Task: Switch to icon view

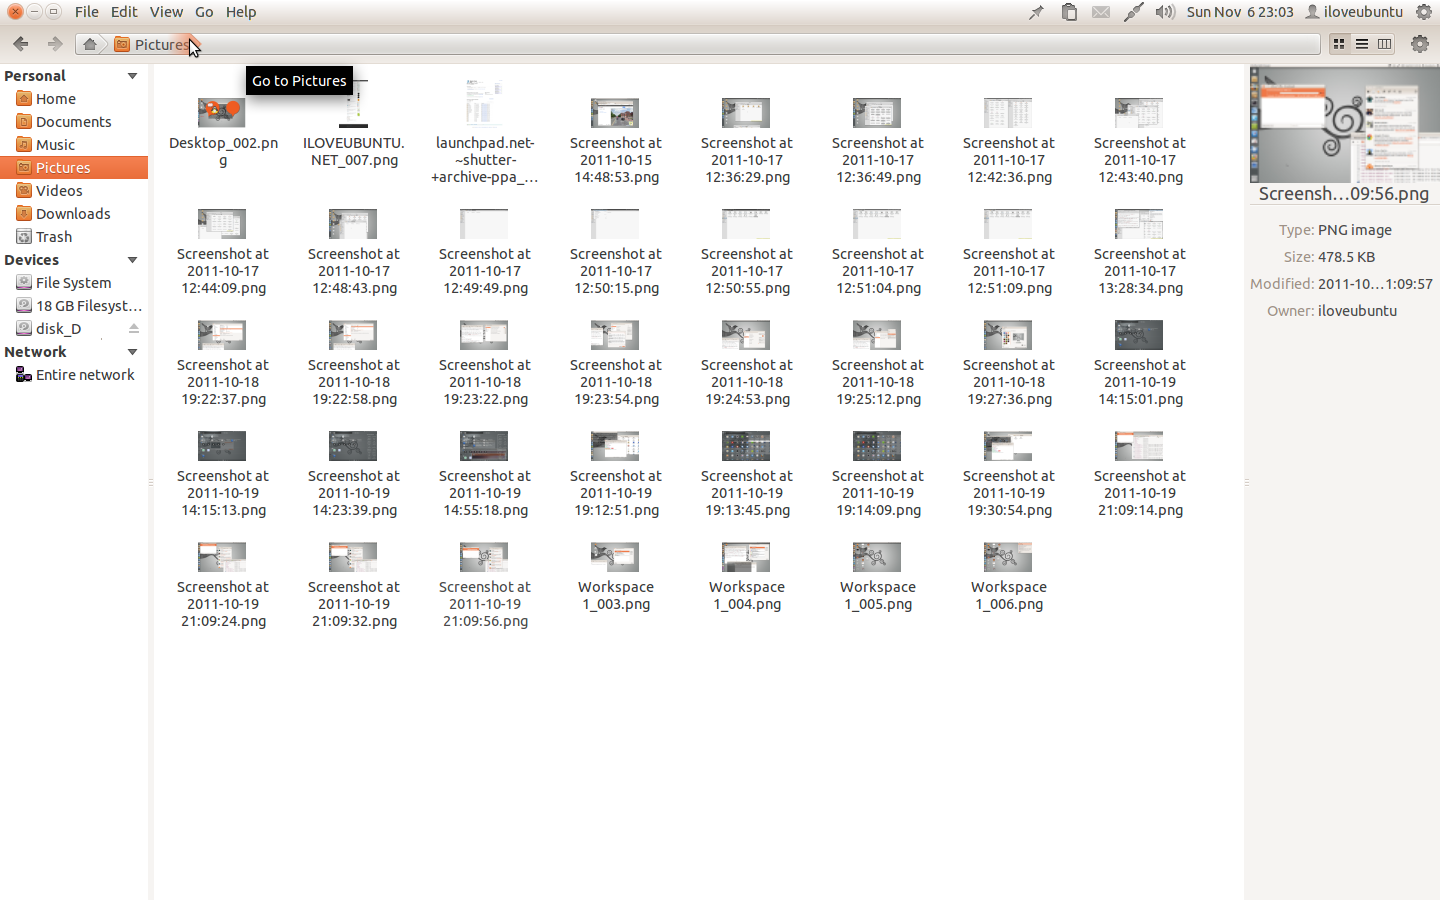Action: (x=1339, y=44)
